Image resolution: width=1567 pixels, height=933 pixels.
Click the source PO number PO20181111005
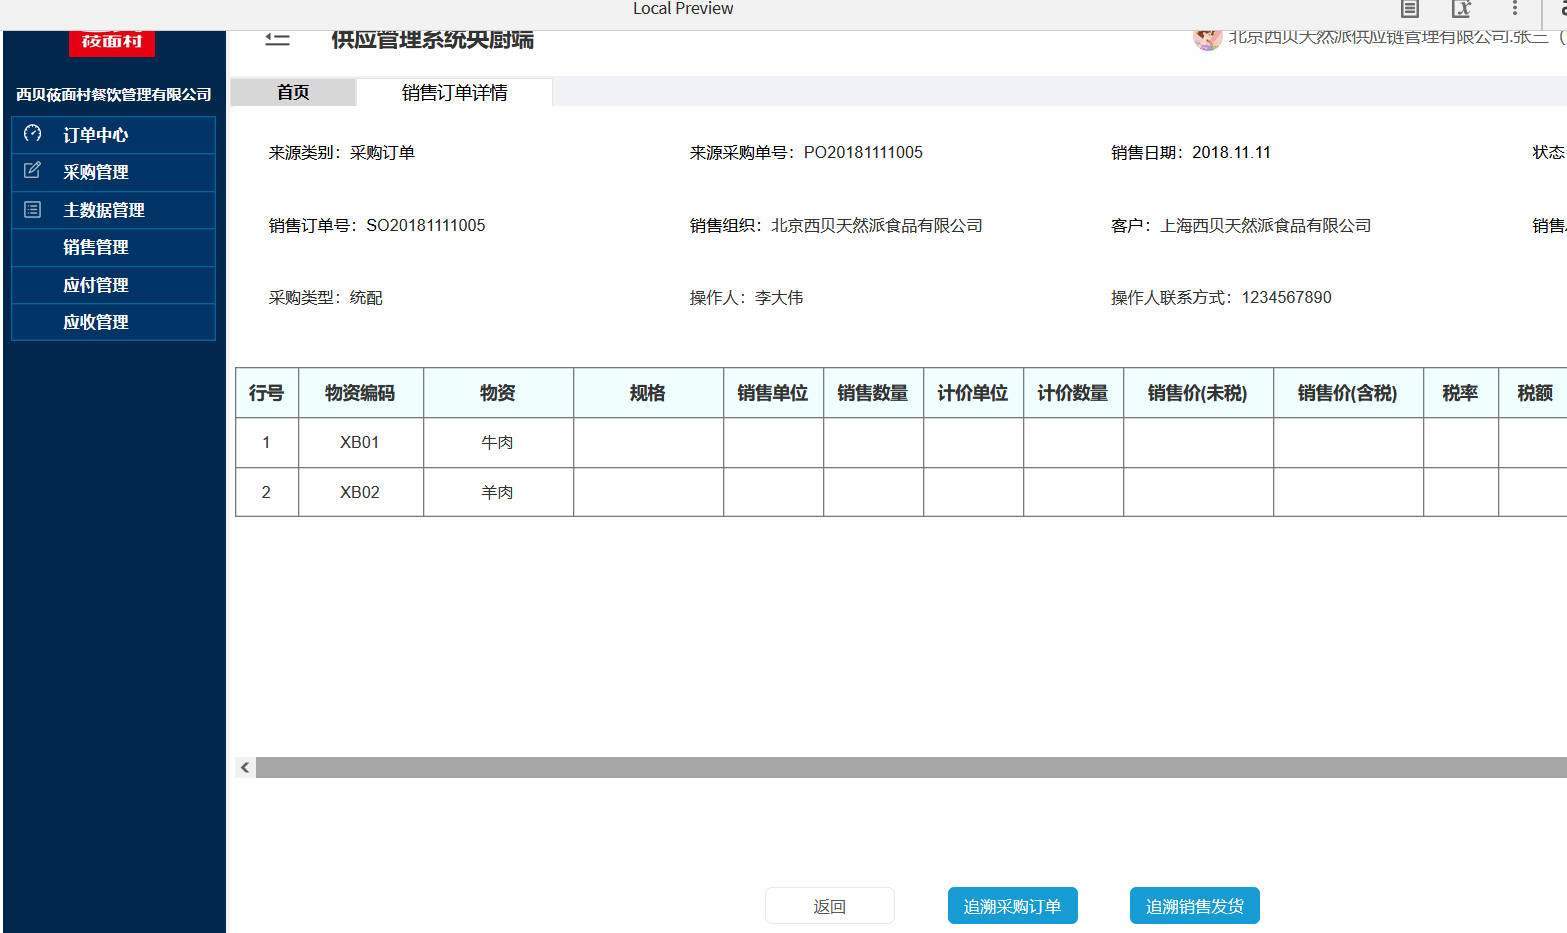[863, 152]
